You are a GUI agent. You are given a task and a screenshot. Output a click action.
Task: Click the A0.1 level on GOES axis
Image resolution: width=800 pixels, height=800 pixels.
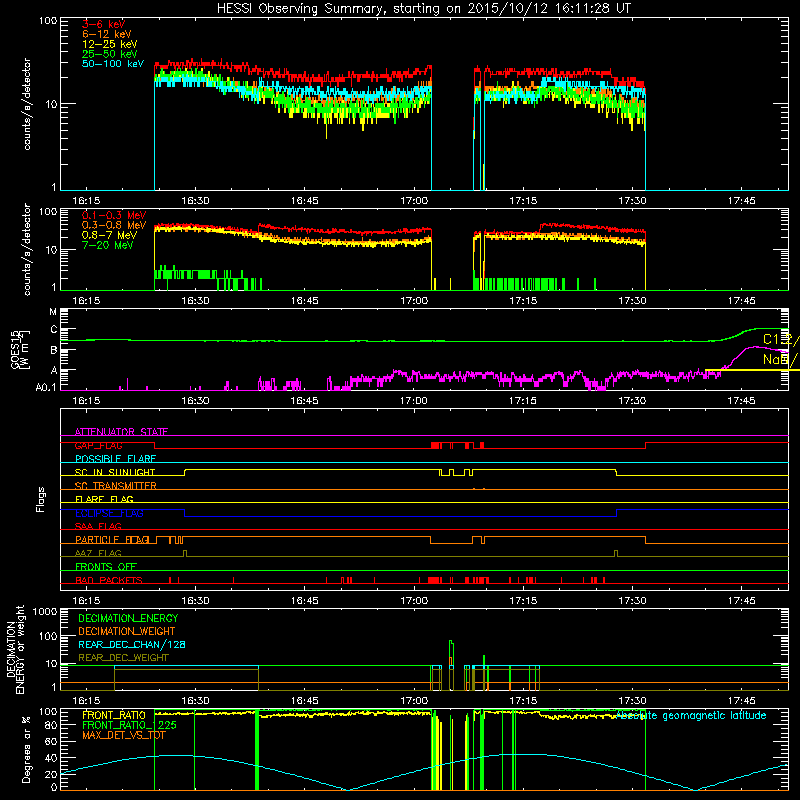(x=46, y=387)
